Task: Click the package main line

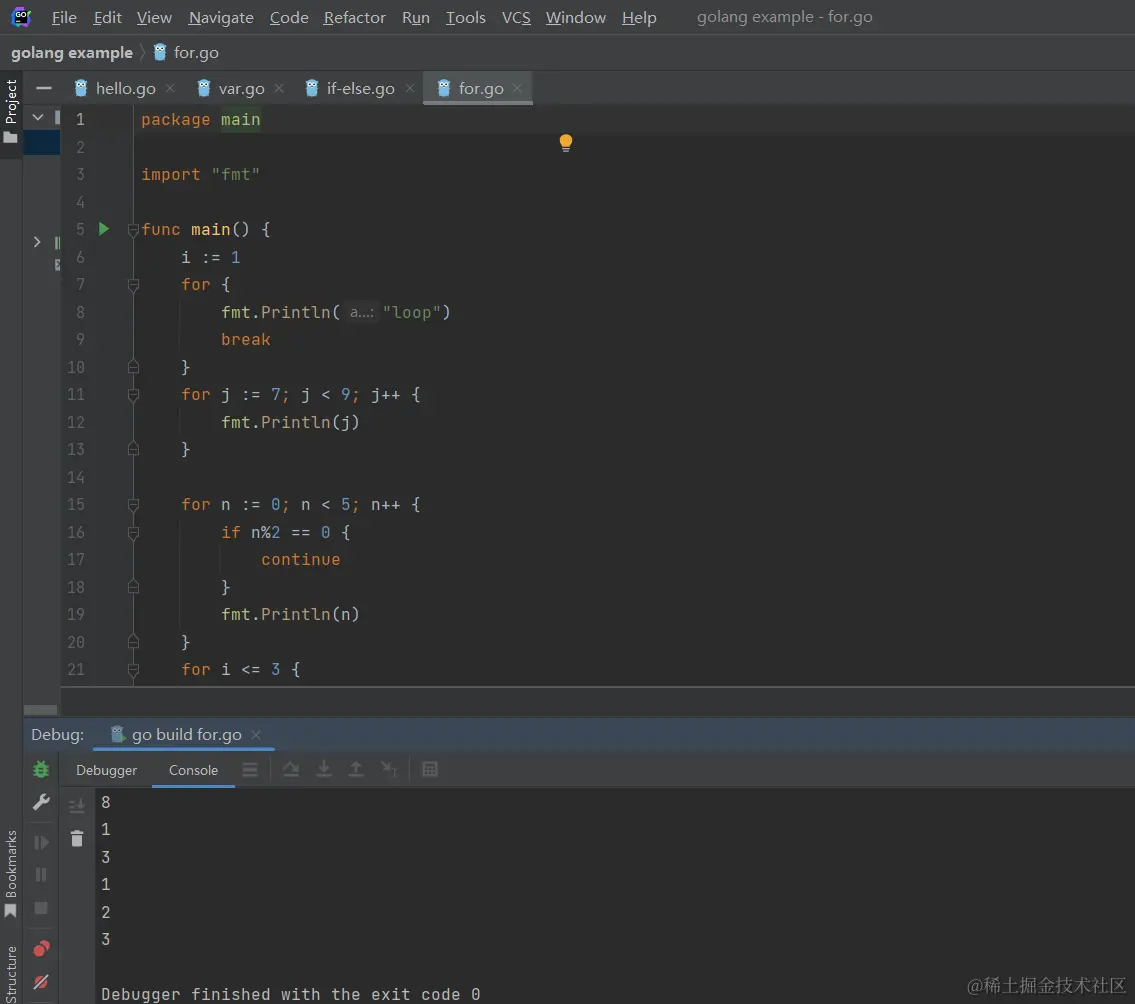Action: (x=201, y=119)
